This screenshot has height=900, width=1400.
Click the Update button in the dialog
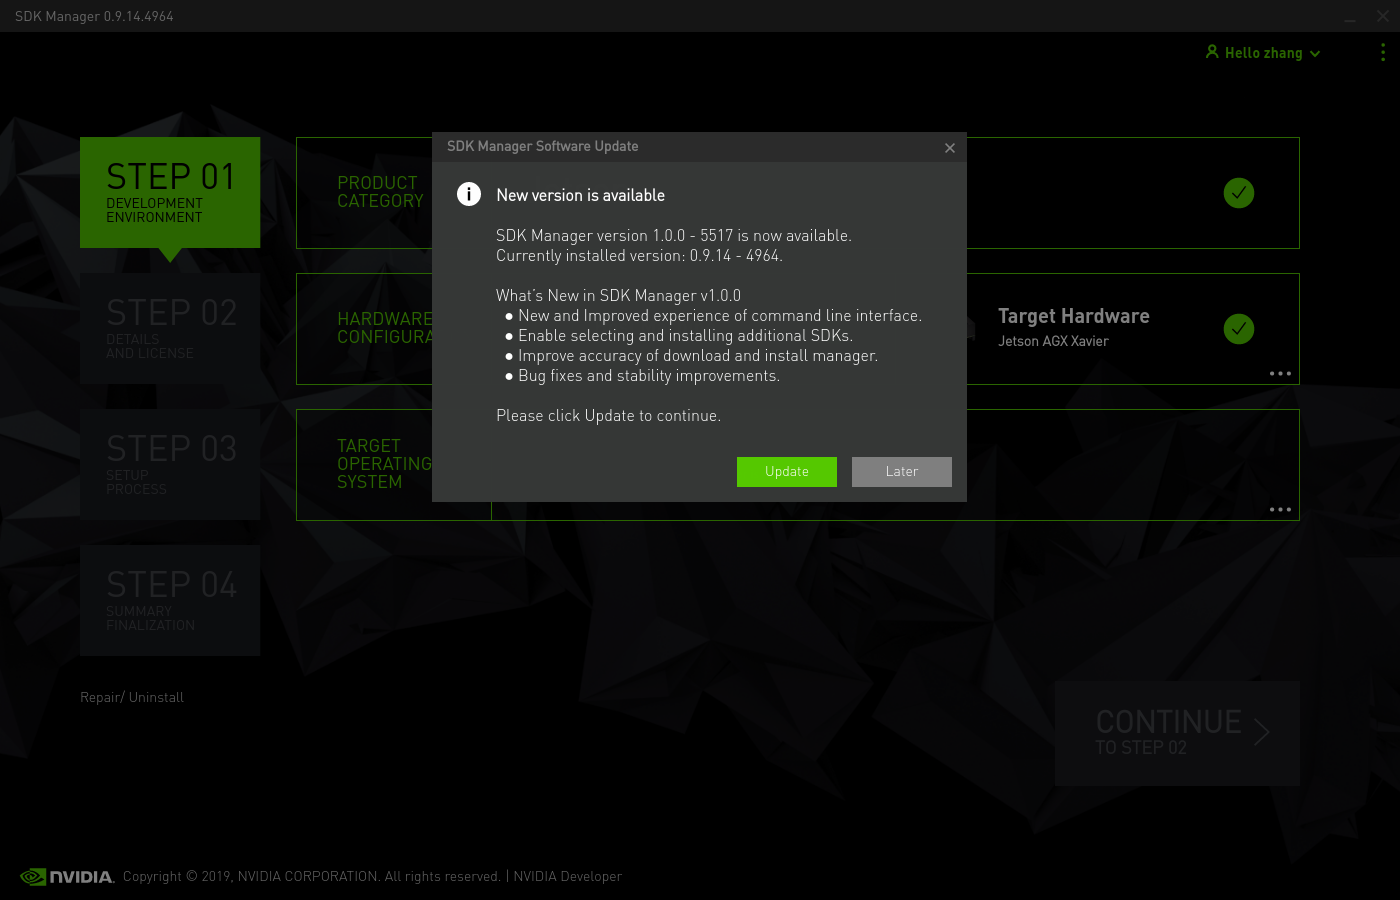786,472
